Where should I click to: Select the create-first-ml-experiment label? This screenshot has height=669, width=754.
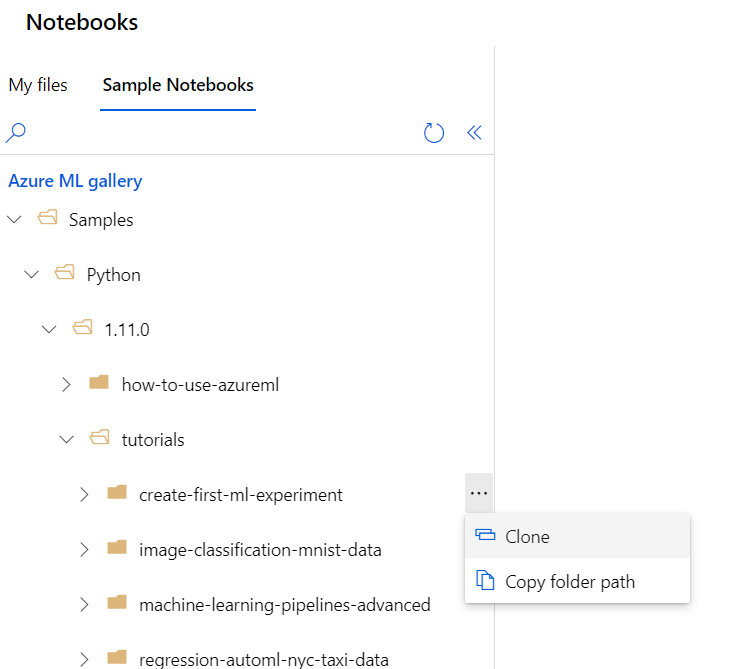[241, 495]
